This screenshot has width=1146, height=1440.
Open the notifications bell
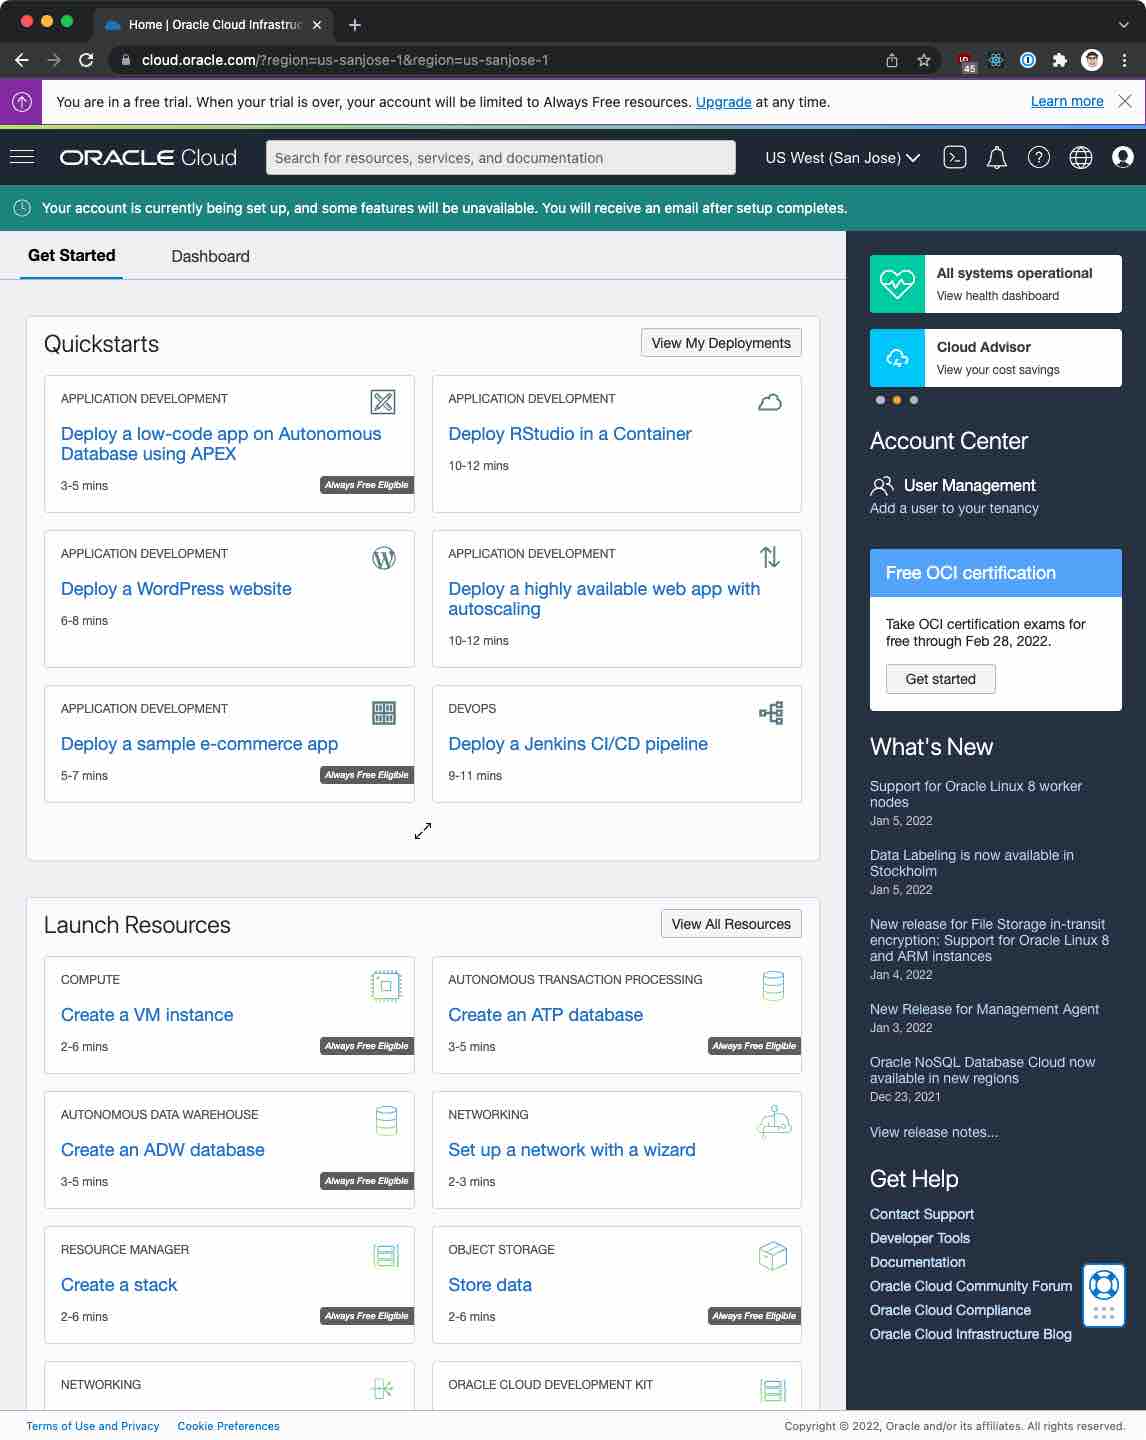point(997,158)
